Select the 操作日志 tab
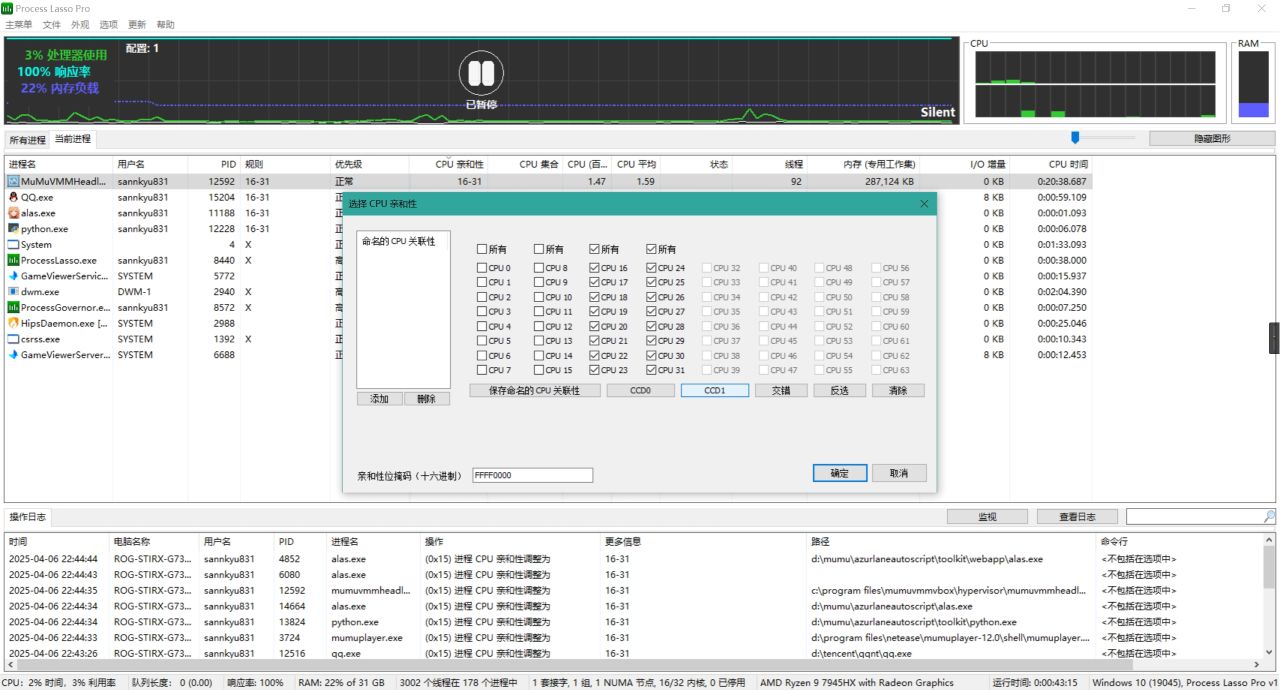 27,517
